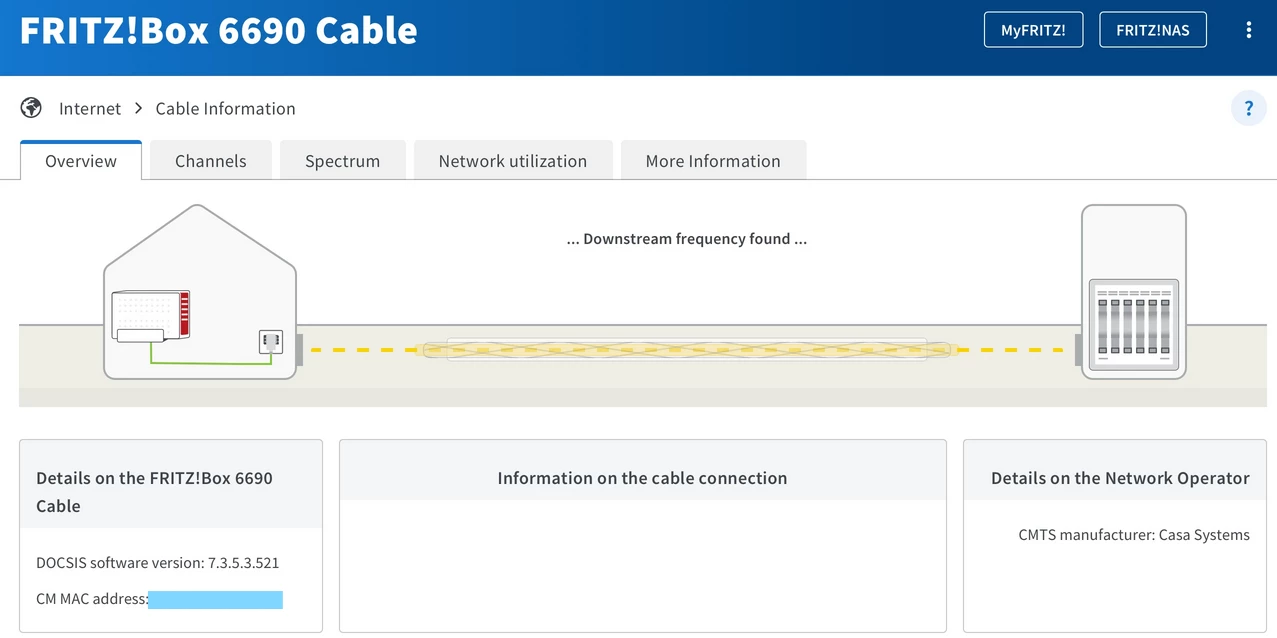The width and height of the screenshot is (1277, 638).
Task: Click the blue help question mark icon
Action: [x=1248, y=108]
